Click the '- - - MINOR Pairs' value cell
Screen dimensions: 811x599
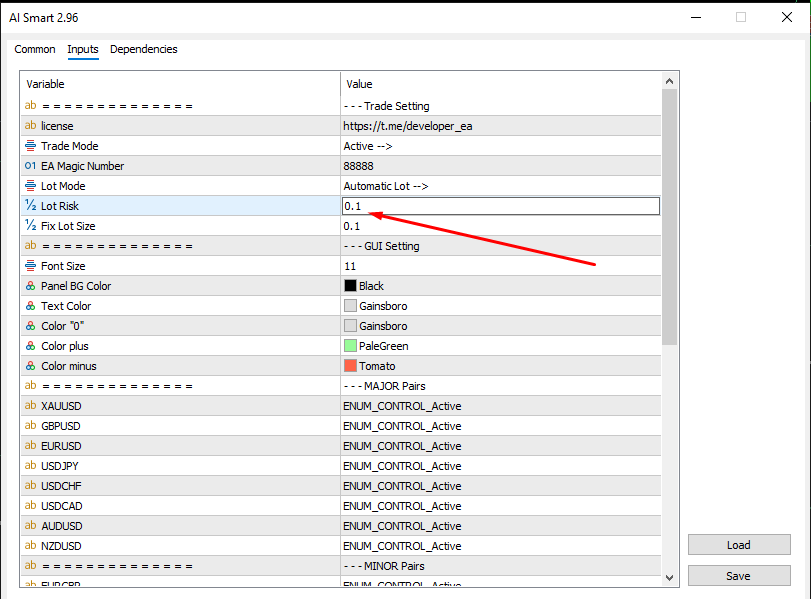tap(501, 566)
